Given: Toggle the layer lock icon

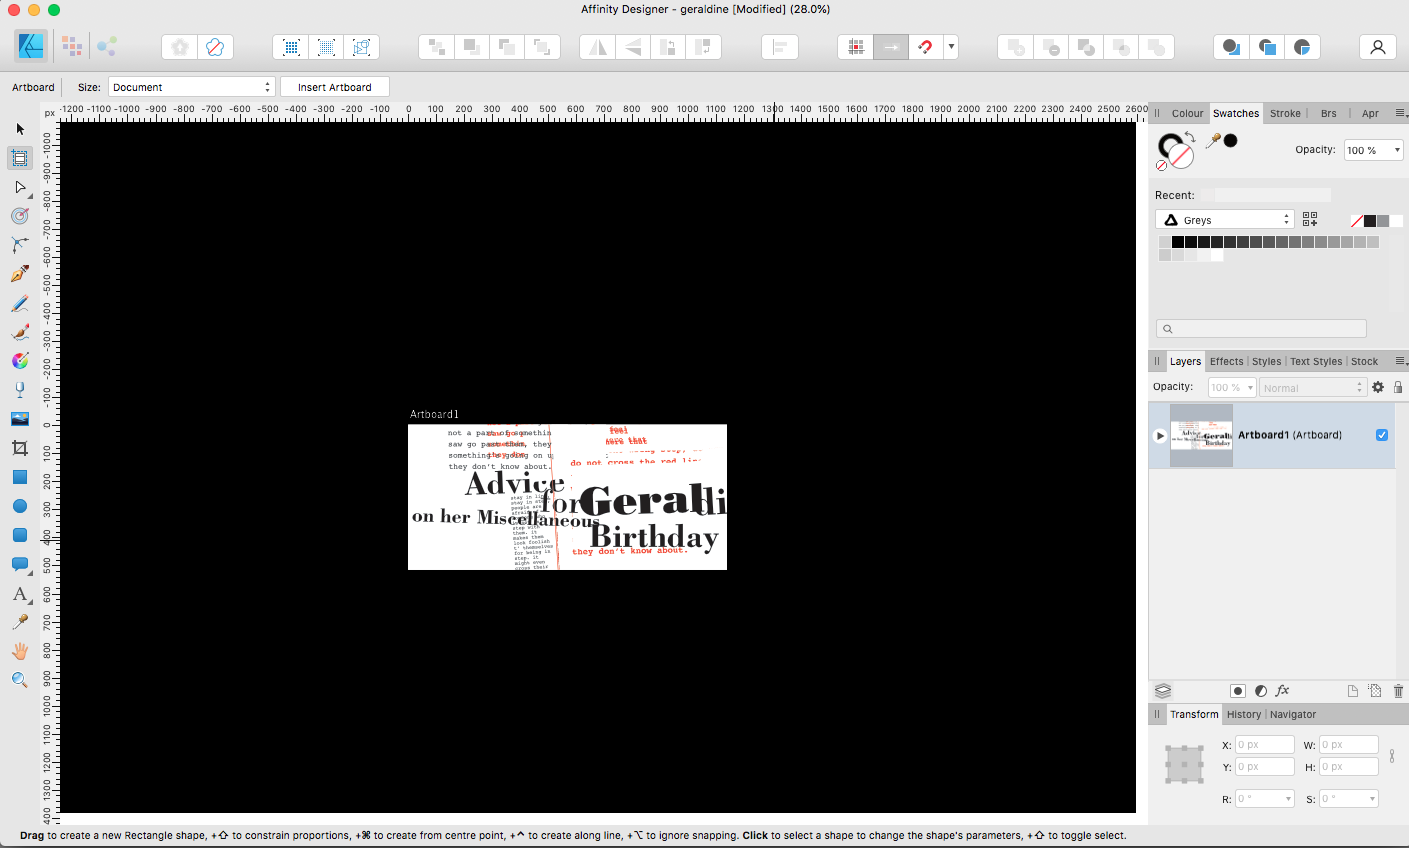Looking at the screenshot, I should pyautogui.click(x=1398, y=387).
